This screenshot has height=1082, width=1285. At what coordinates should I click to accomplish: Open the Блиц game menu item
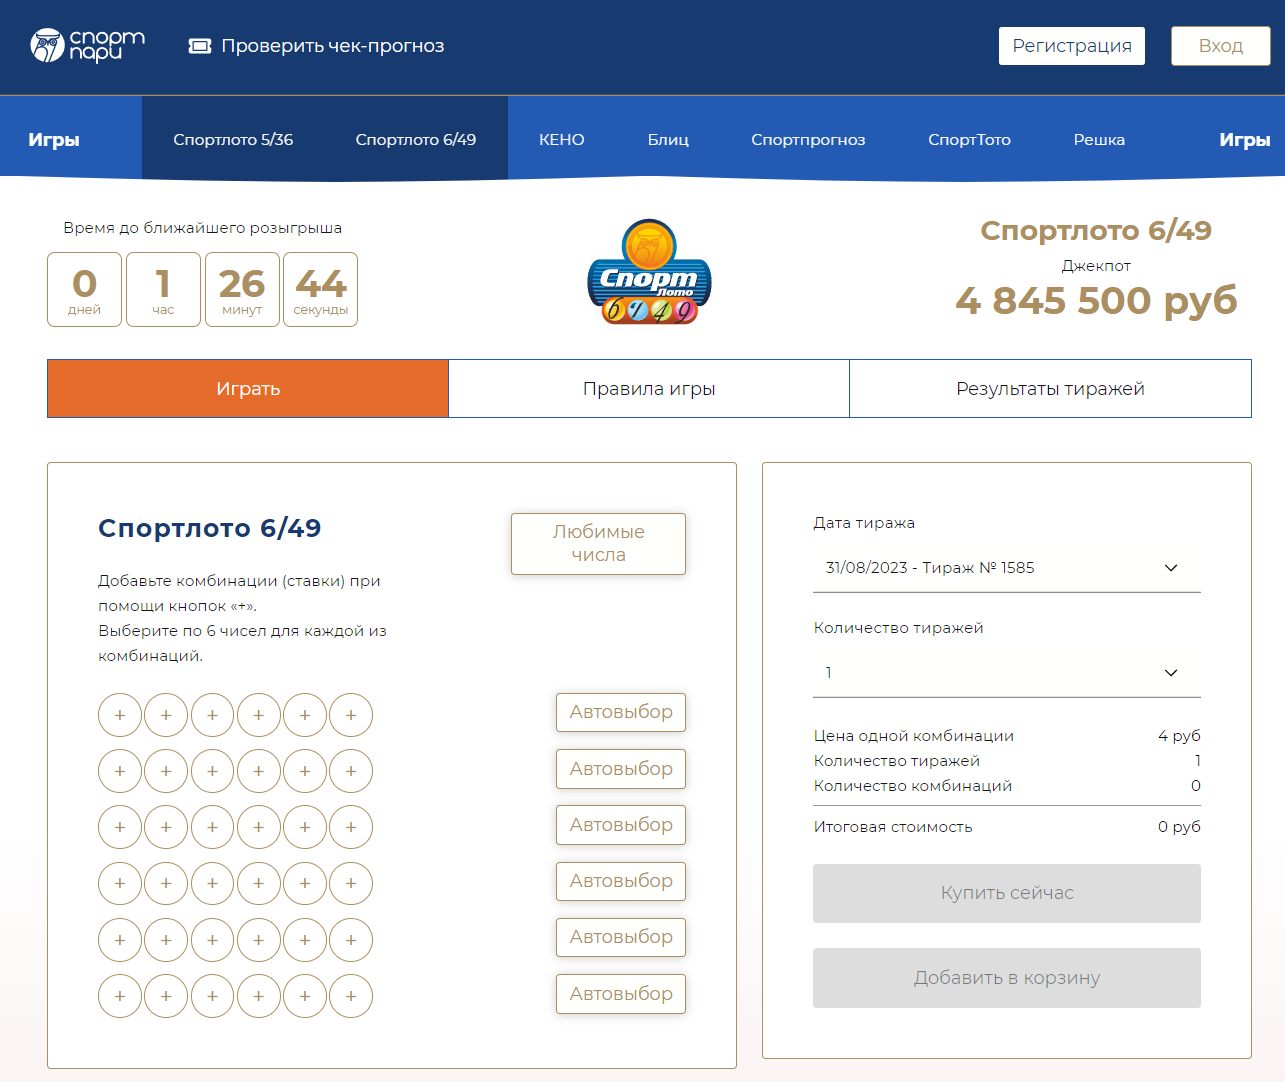coord(668,140)
